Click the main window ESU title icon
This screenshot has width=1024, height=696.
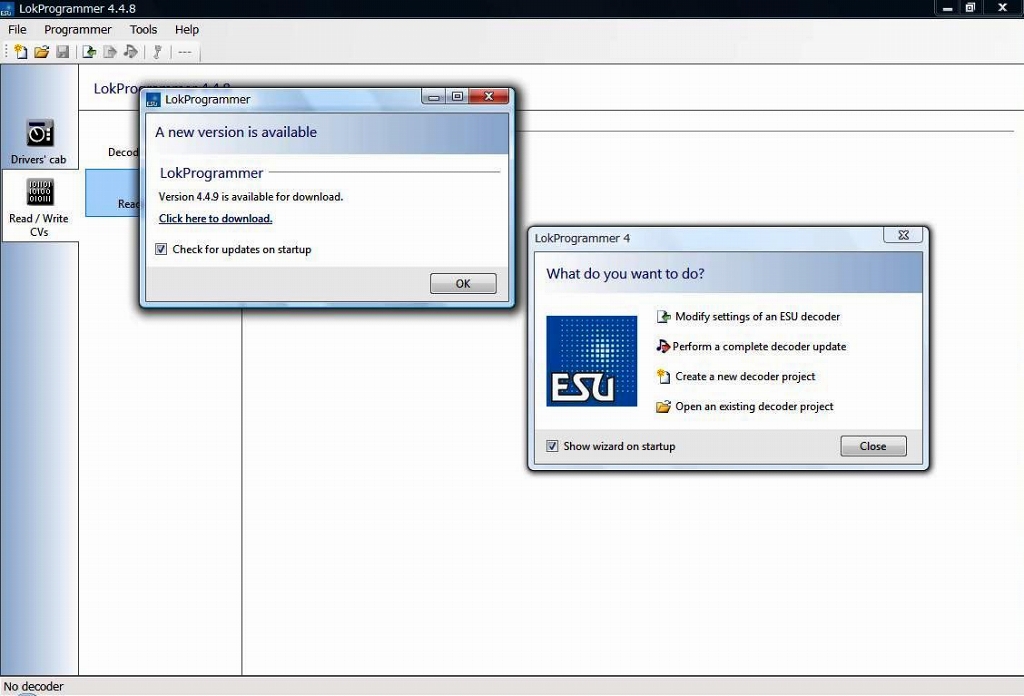[7, 8]
